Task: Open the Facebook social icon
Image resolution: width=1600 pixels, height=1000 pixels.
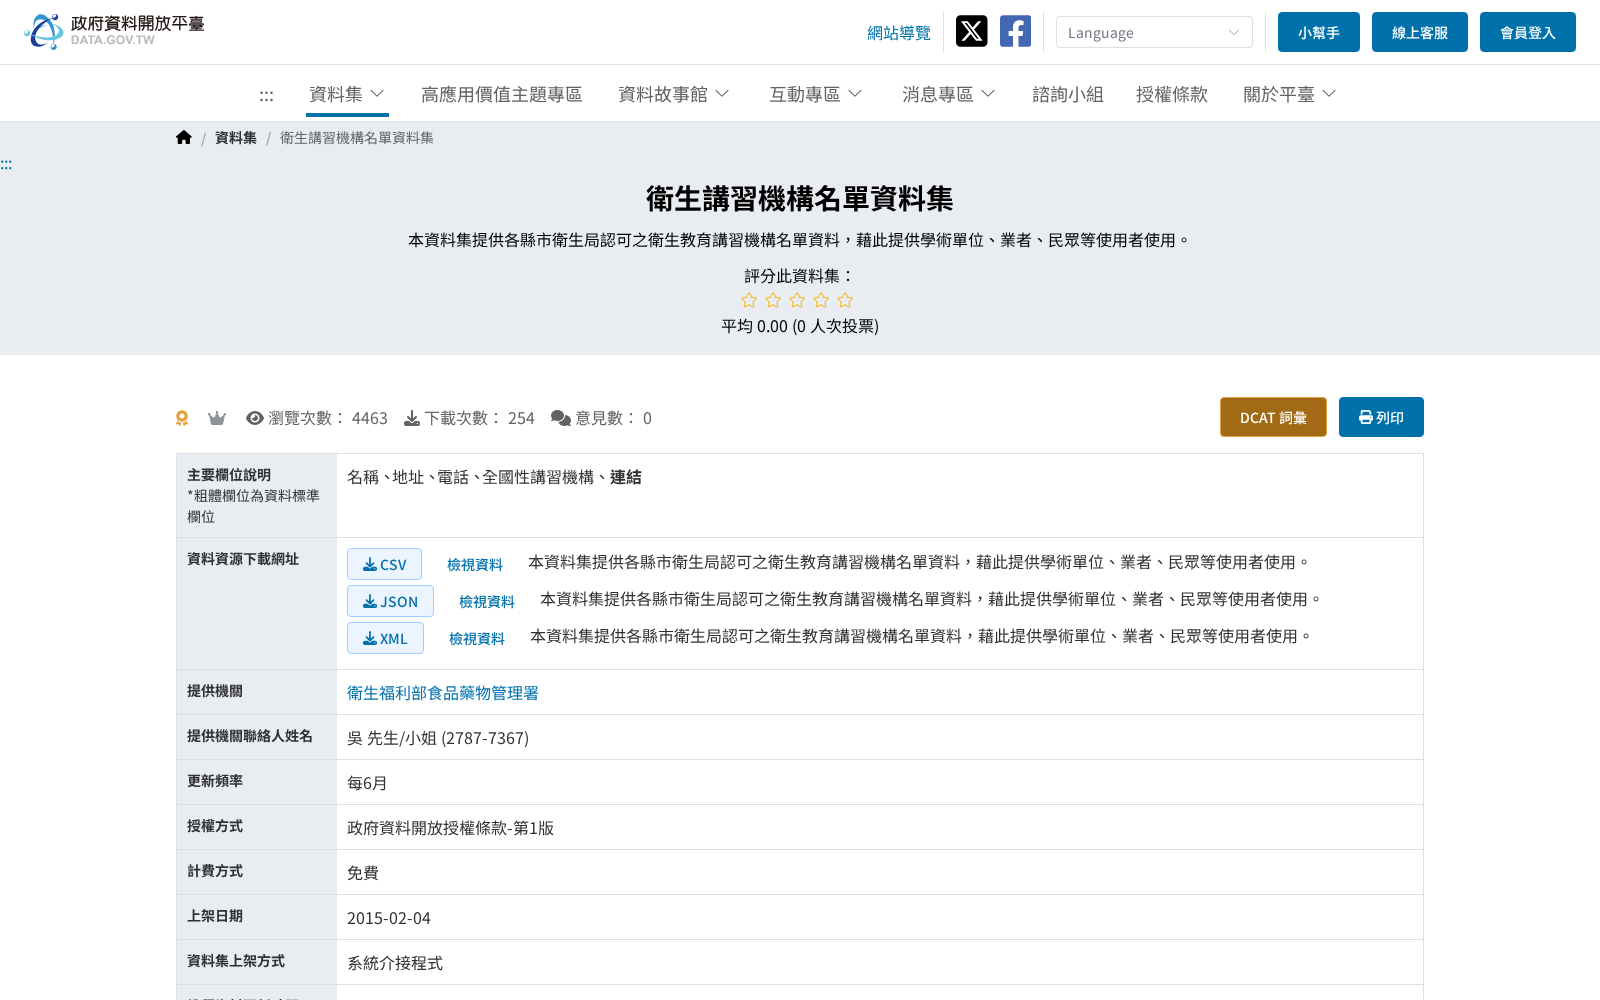Action: [x=1015, y=31]
